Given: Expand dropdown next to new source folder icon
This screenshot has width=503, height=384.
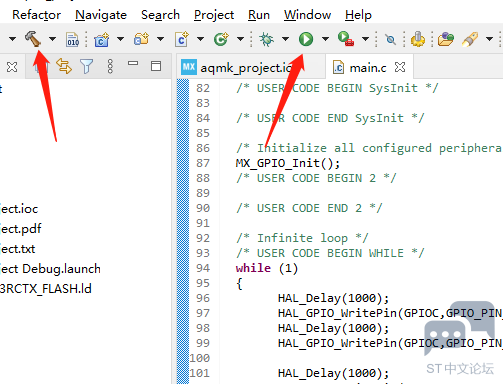Looking at the screenshot, I should point(160,39).
